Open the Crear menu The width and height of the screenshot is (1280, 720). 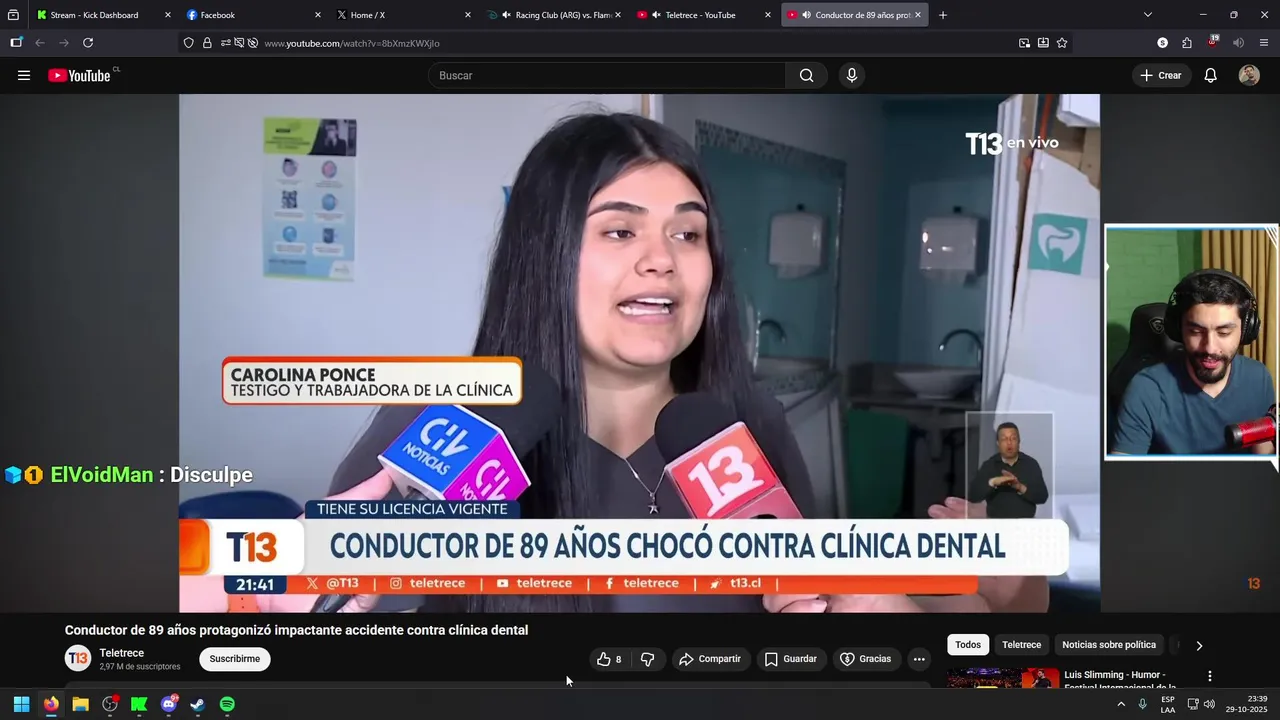[x=1161, y=75]
